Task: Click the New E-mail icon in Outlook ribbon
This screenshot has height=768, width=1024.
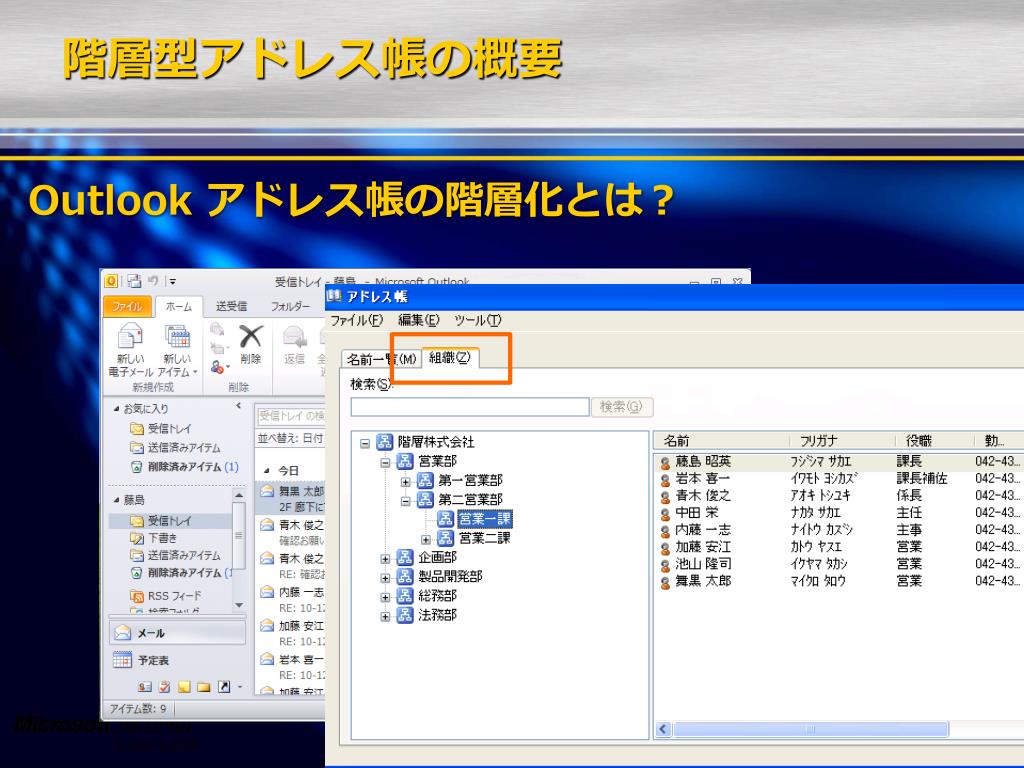Action: tap(130, 337)
